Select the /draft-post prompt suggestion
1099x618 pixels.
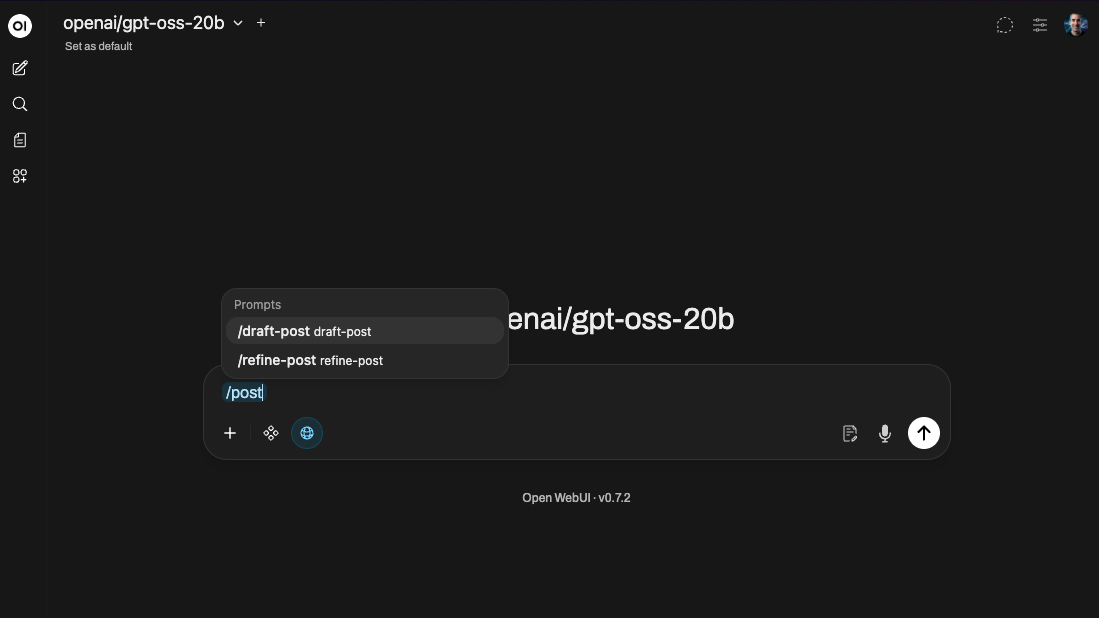coord(364,331)
